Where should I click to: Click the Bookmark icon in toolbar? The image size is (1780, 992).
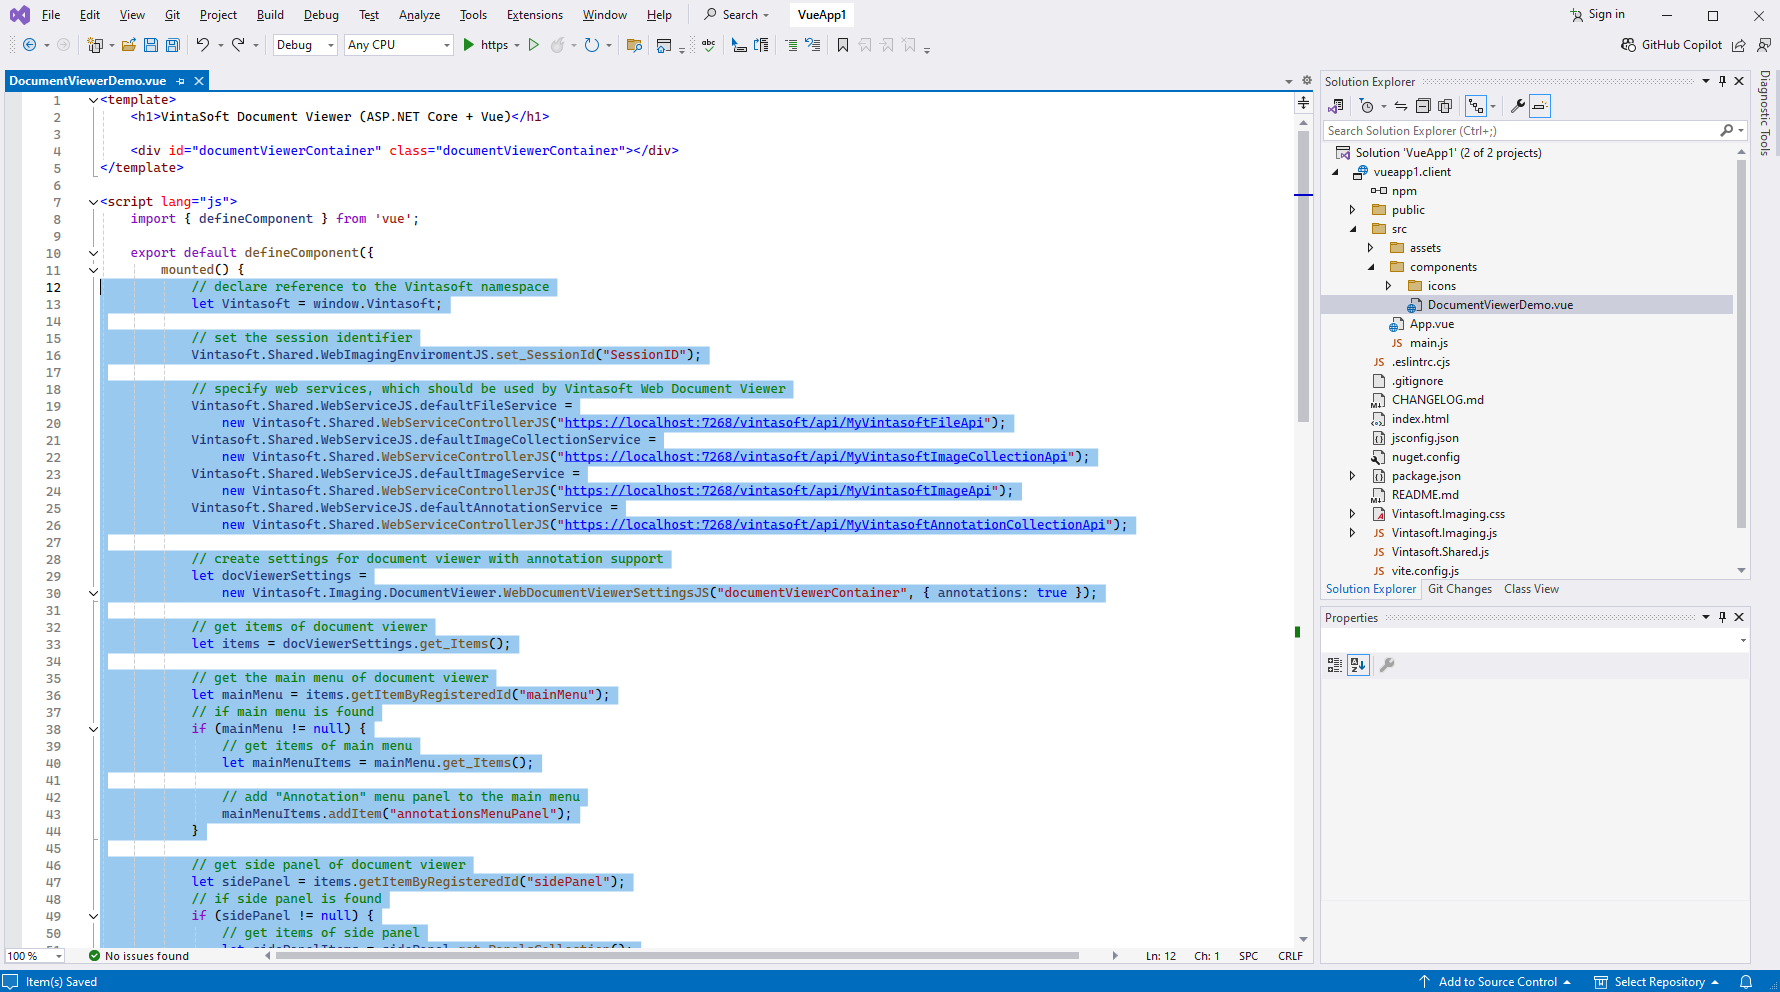[843, 45]
